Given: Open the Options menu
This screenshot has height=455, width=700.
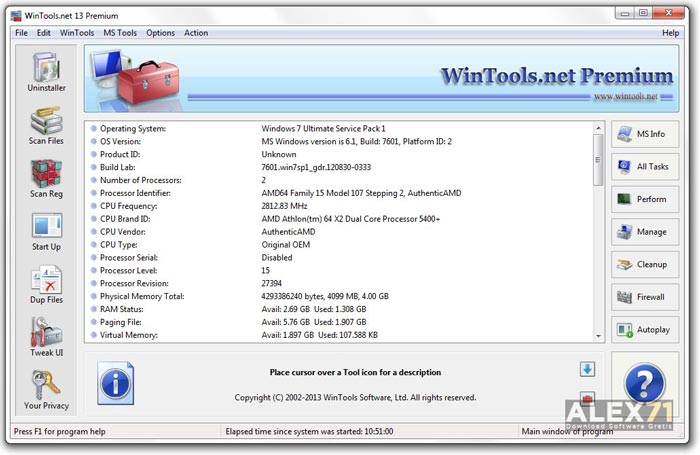Looking at the screenshot, I should 160,33.
